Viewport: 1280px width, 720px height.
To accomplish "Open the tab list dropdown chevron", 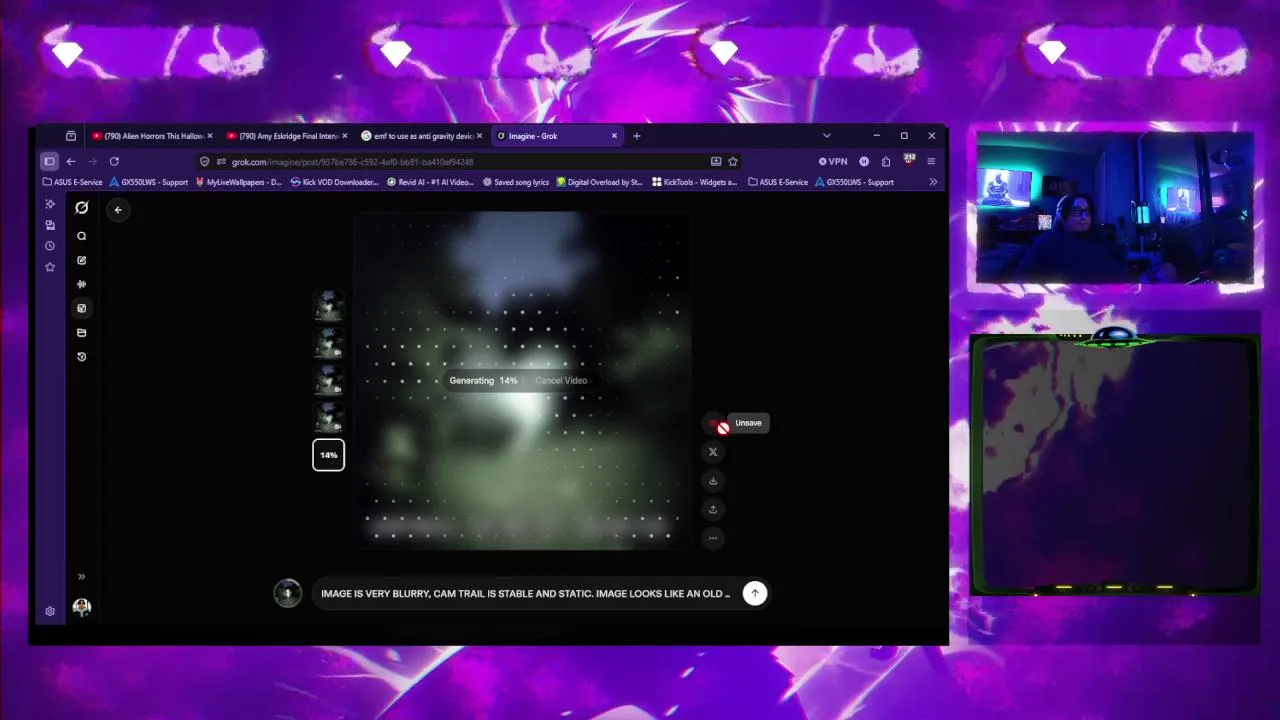I will (826, 136).
